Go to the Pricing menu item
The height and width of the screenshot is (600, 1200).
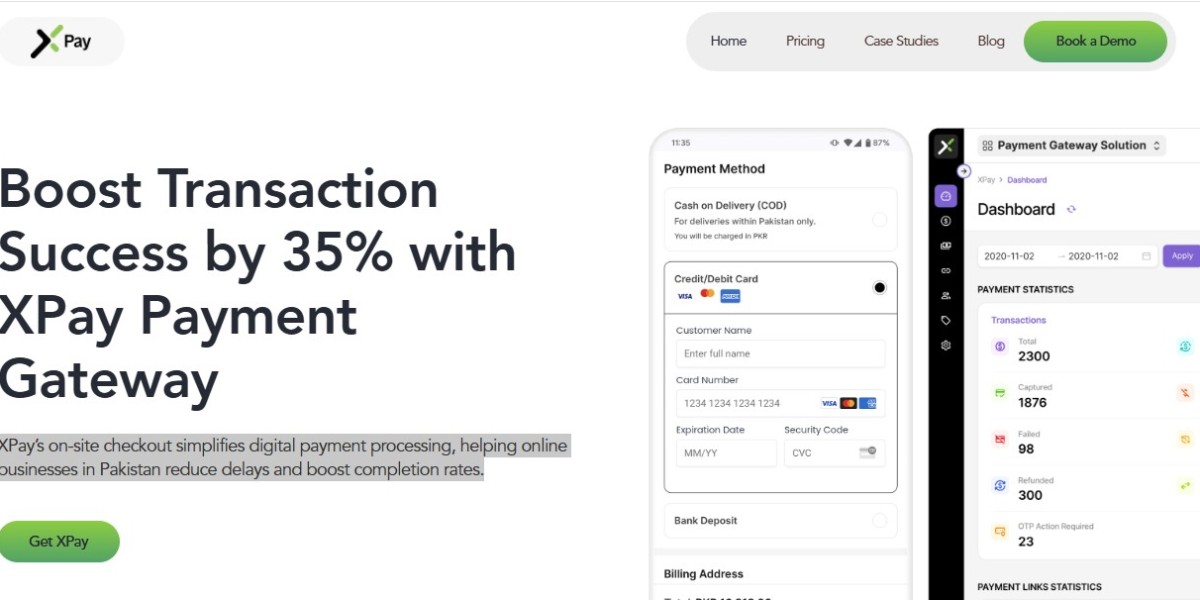click(x=805, y=41)
